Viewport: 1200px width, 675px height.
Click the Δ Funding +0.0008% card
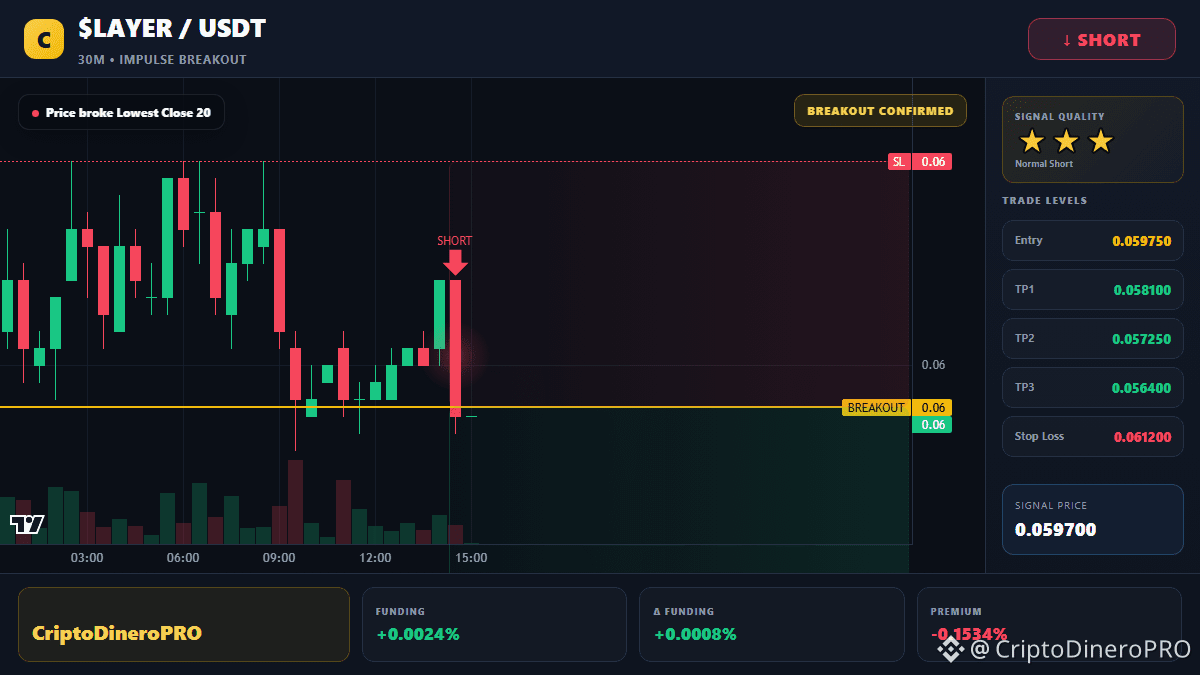(x=771, y=624)
